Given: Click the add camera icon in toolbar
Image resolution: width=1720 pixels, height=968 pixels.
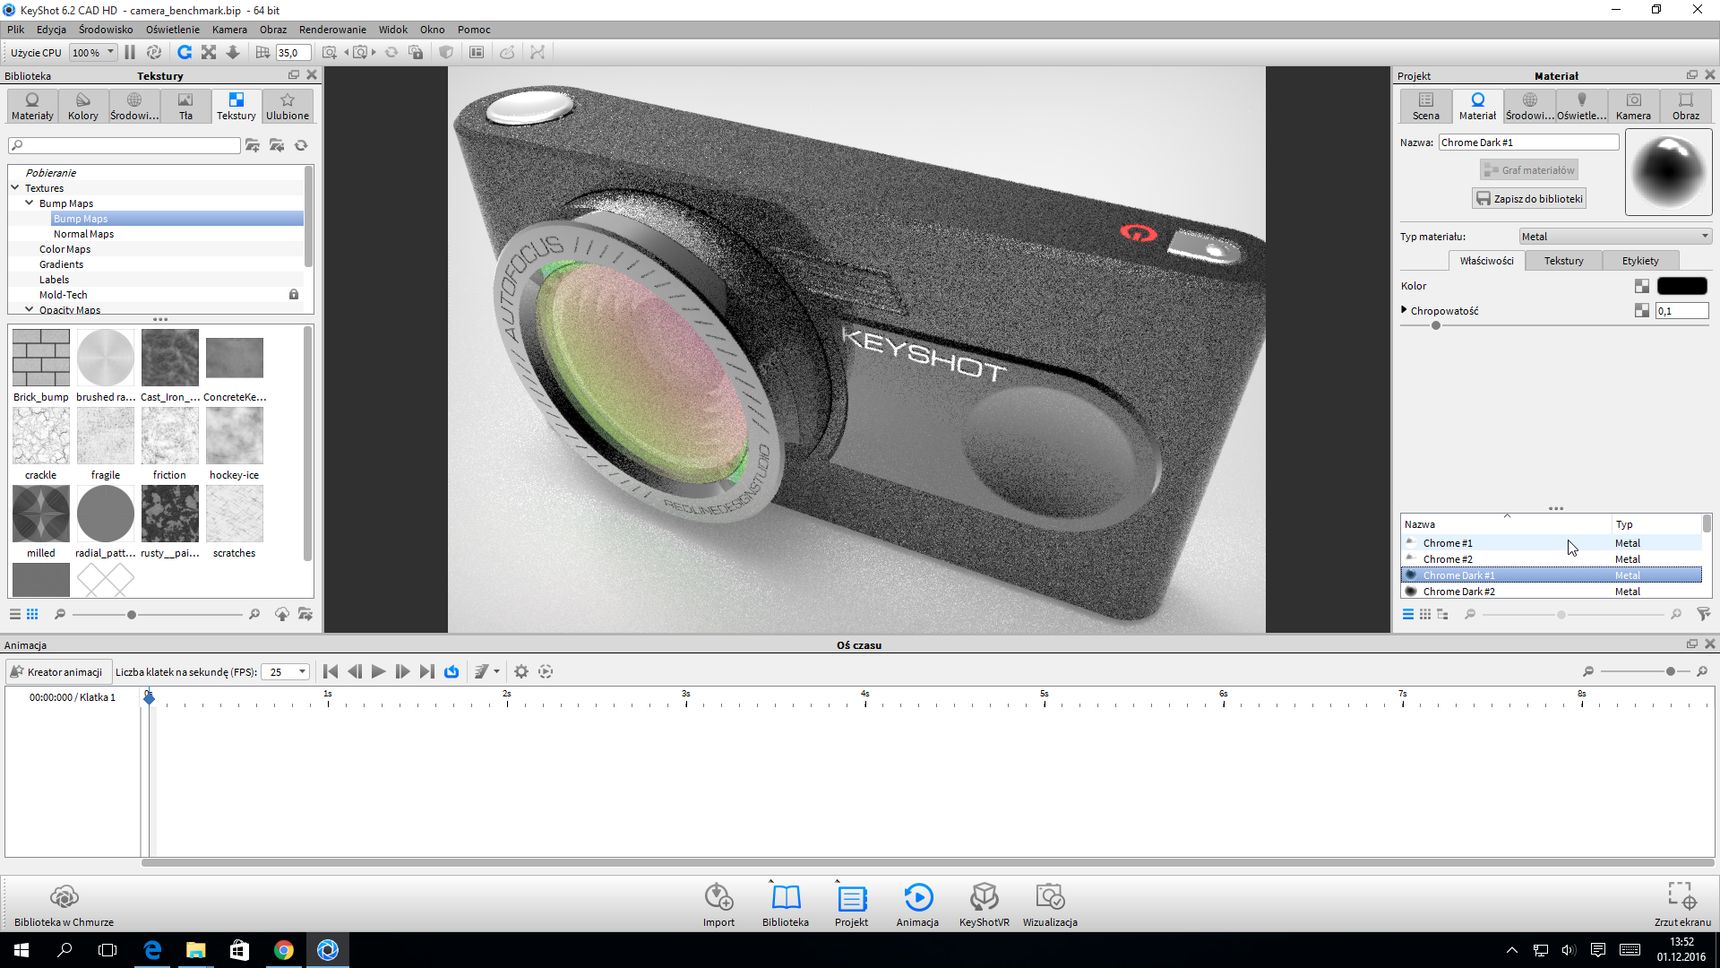Looking at the screenshot, I should [330, 52].
